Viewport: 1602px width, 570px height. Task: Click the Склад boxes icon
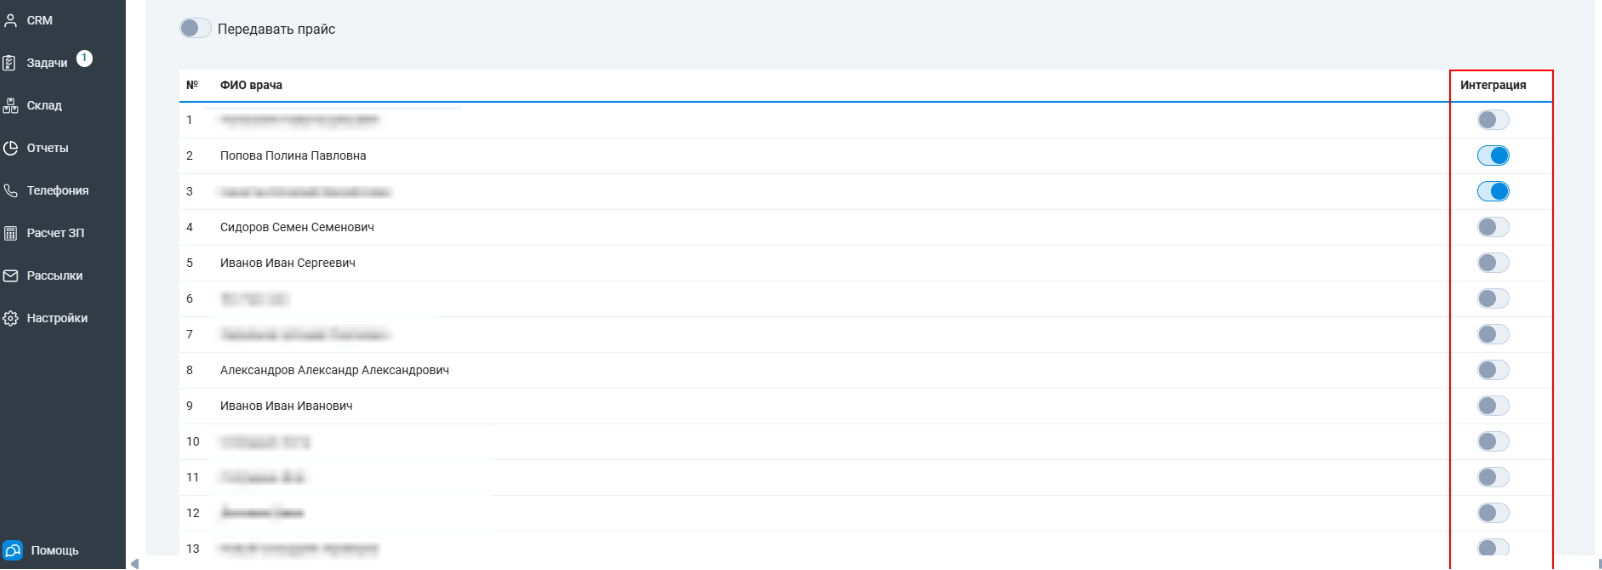(10, 105)
